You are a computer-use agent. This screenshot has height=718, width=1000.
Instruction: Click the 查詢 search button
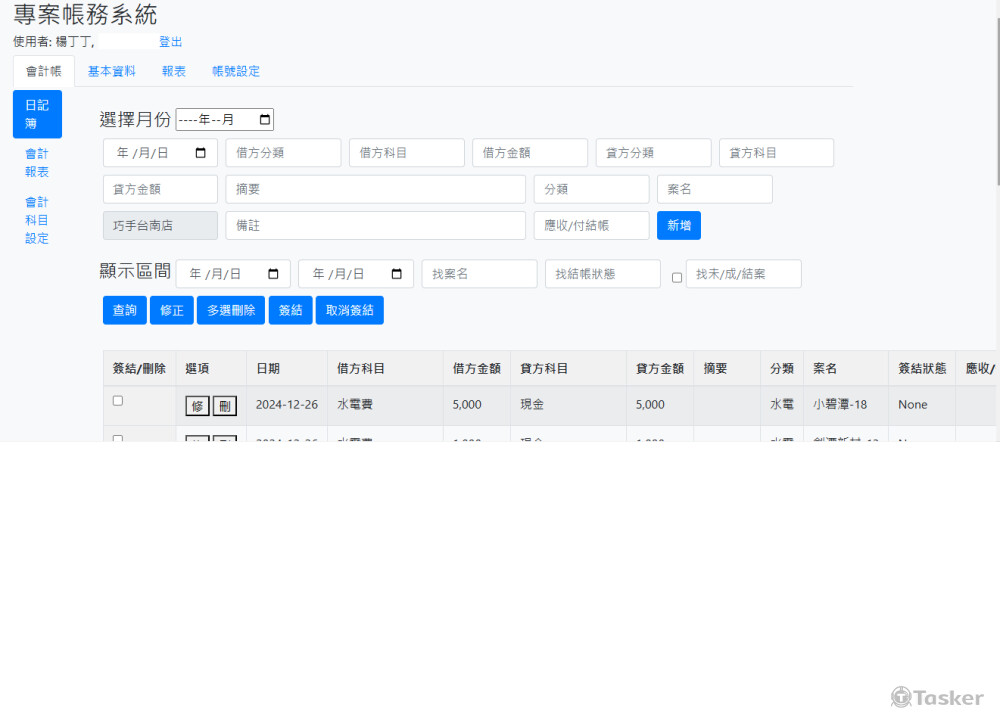(x=124, y=310)
